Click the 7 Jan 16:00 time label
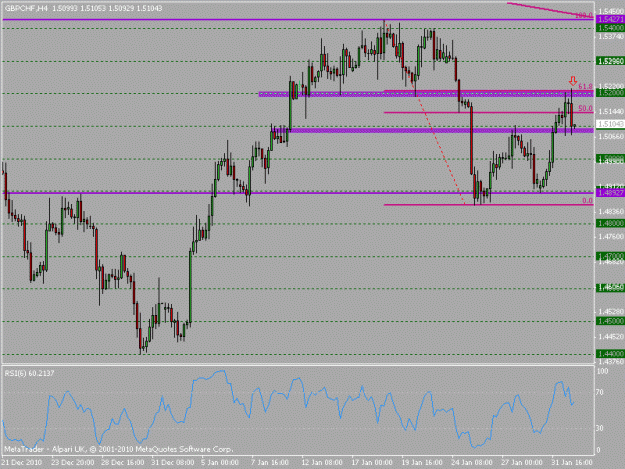 tap(270, 463)
